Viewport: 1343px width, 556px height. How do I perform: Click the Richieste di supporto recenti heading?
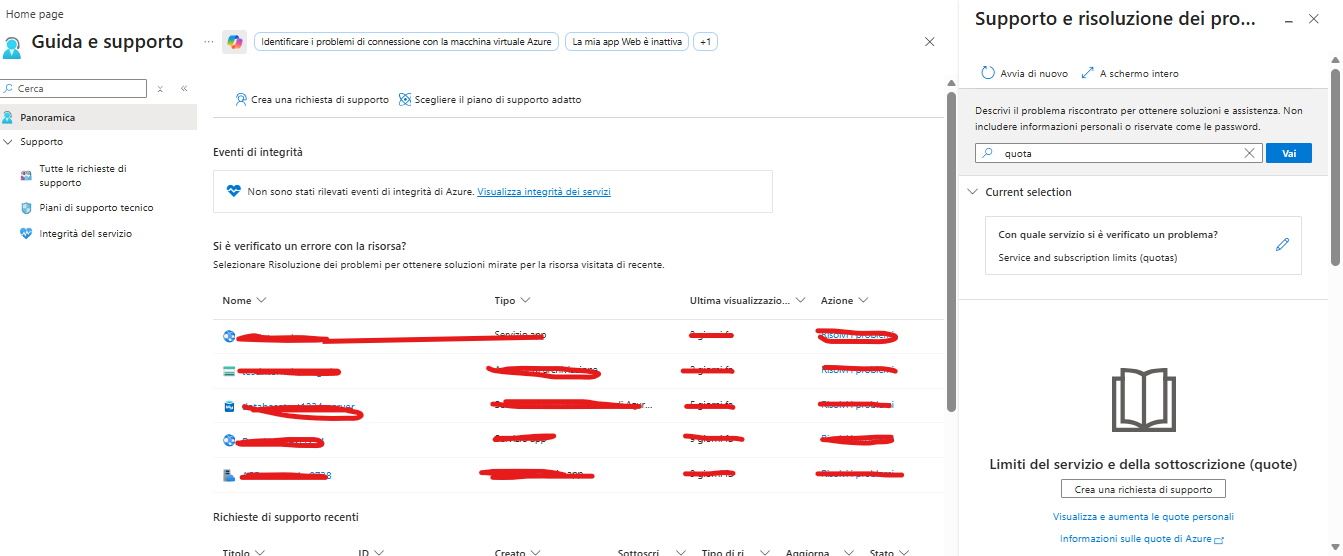286,517
